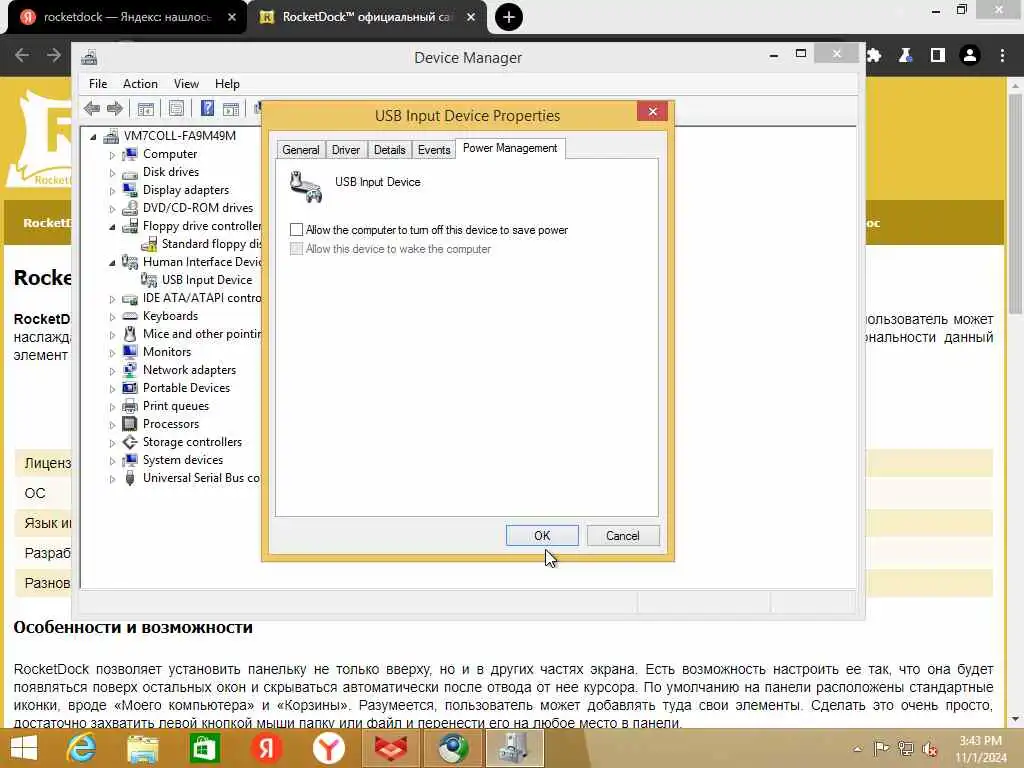Collapse Floppy drive controllers node
1024x768 pixels.
point(112,227)
